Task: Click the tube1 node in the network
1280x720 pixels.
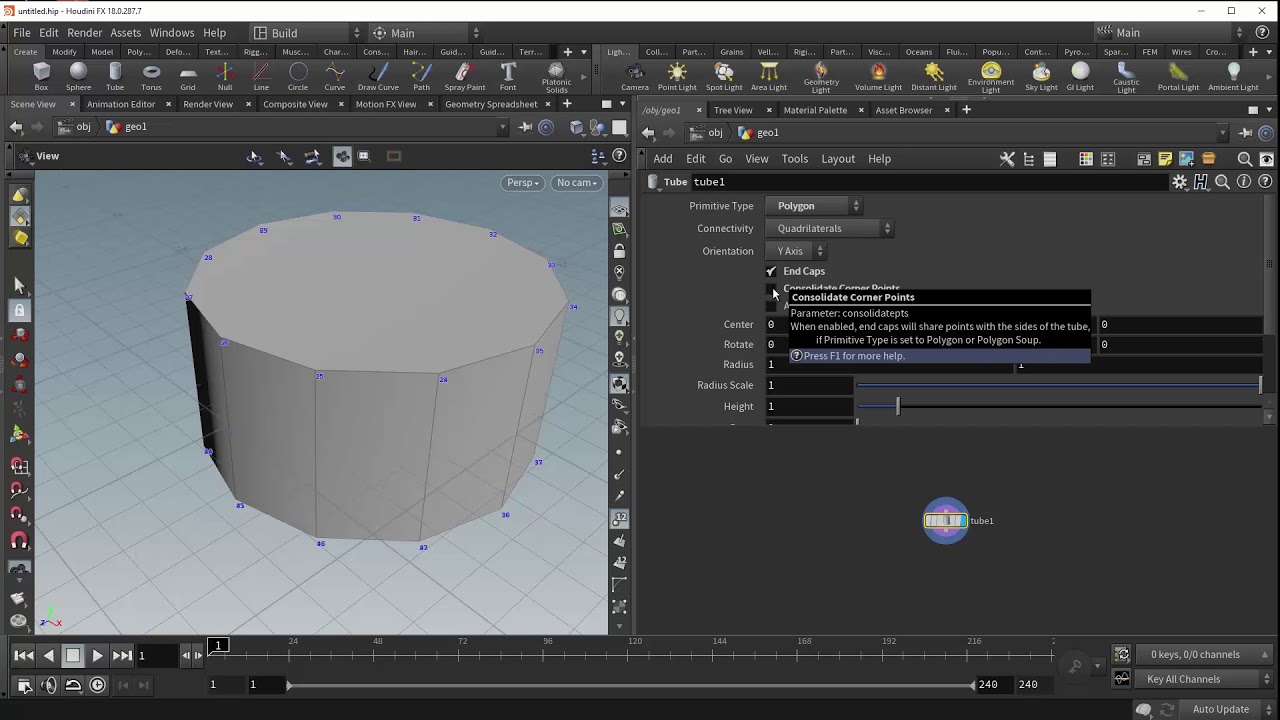Action: click(x=945, y=520)
